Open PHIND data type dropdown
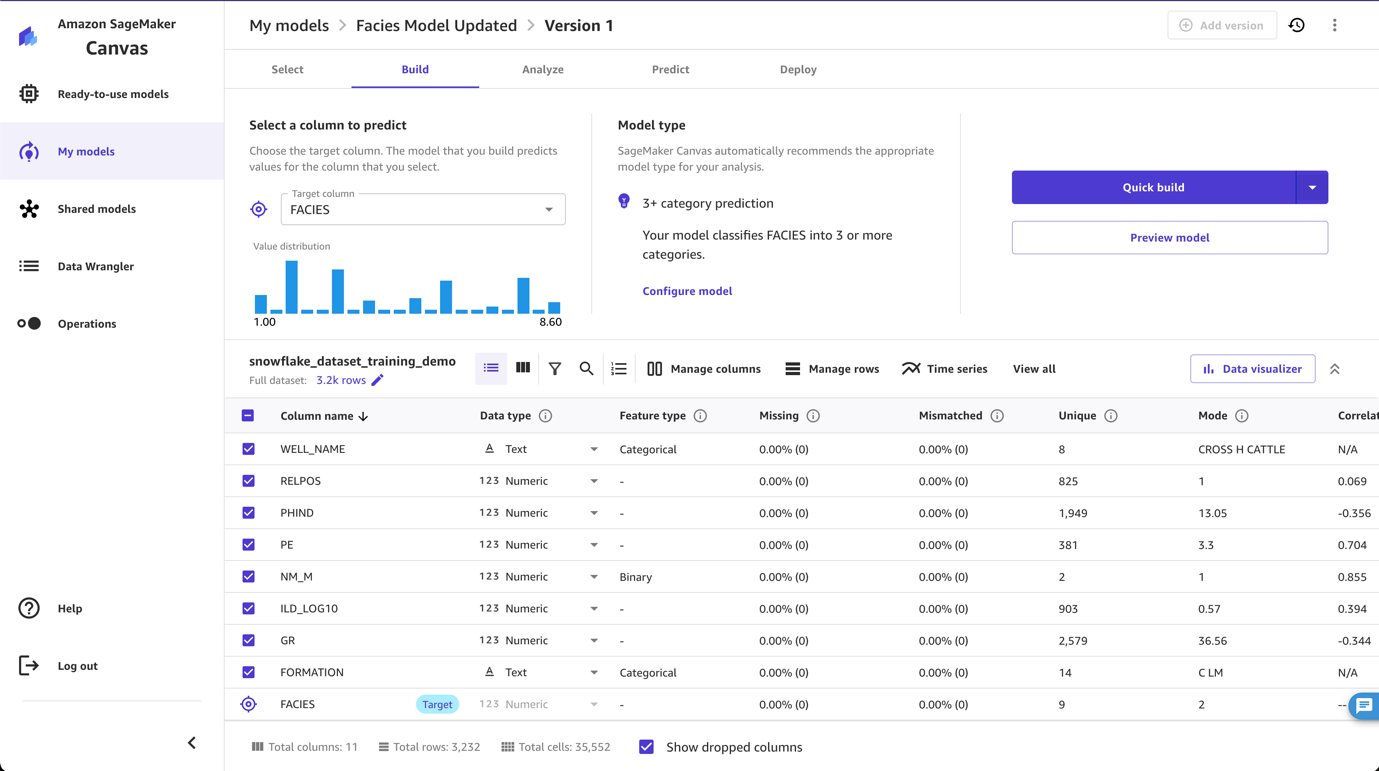The width and height of the screenshot is (1379, 771). click(x=594, y=513)
